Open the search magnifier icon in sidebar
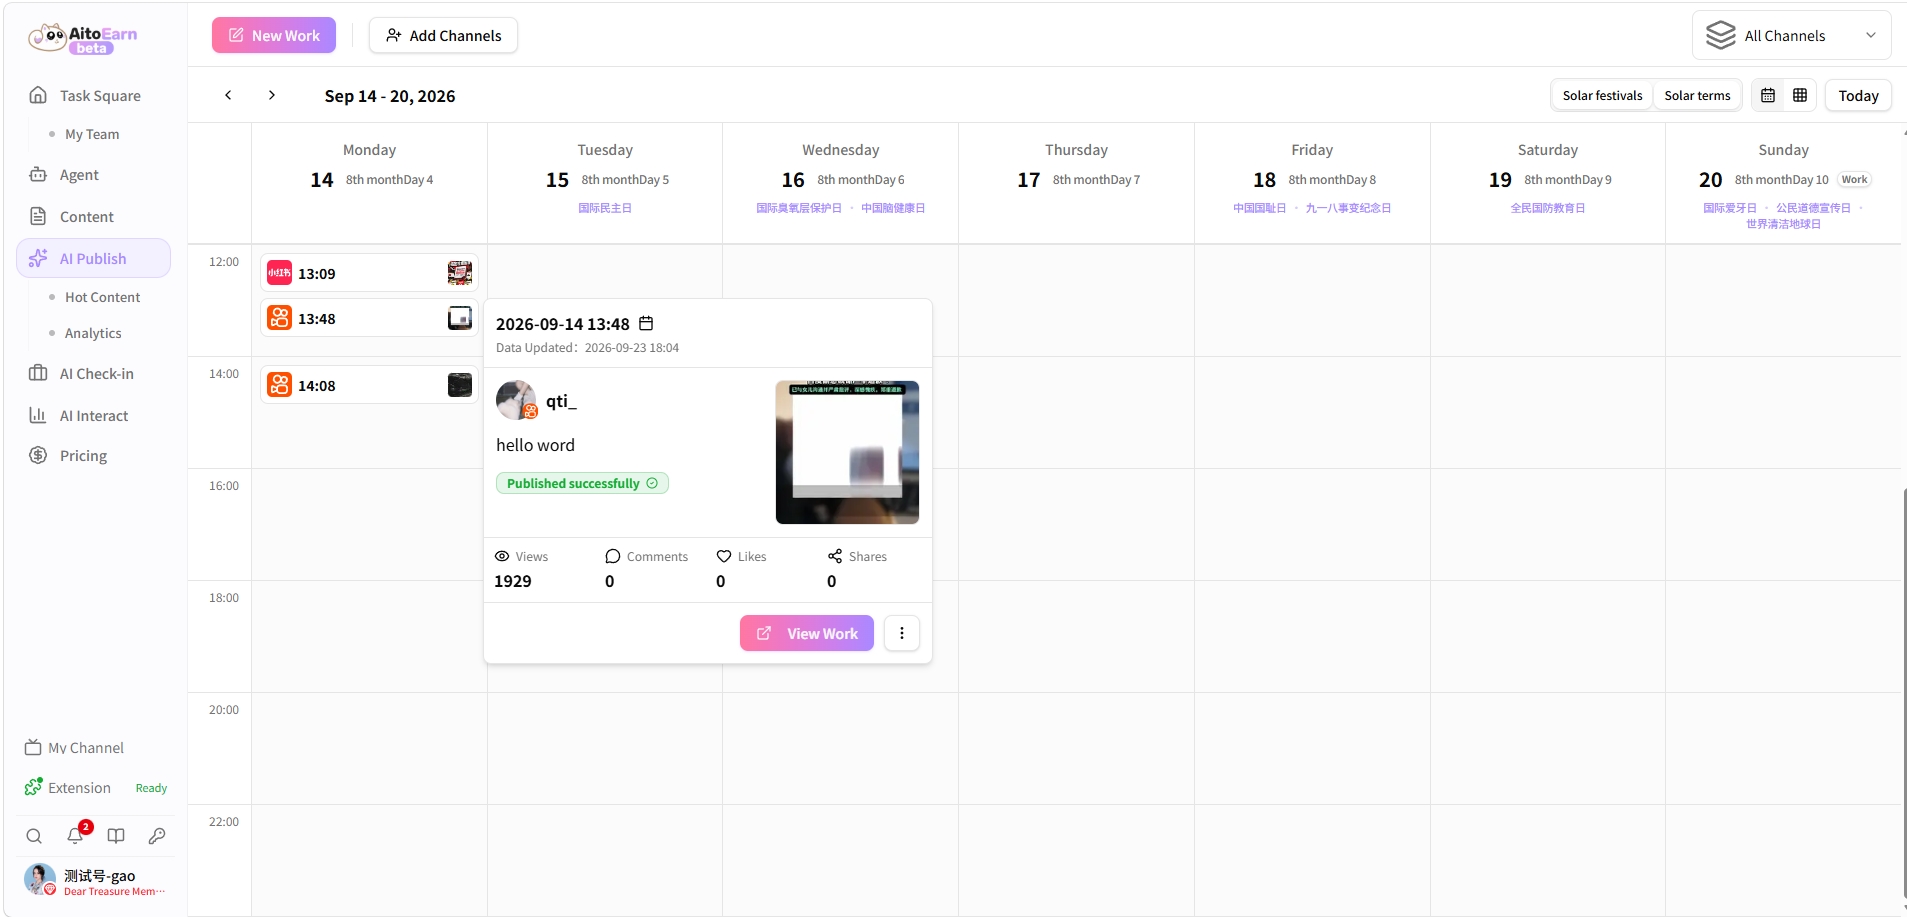 pyautogui.click(x=34, y=836)
